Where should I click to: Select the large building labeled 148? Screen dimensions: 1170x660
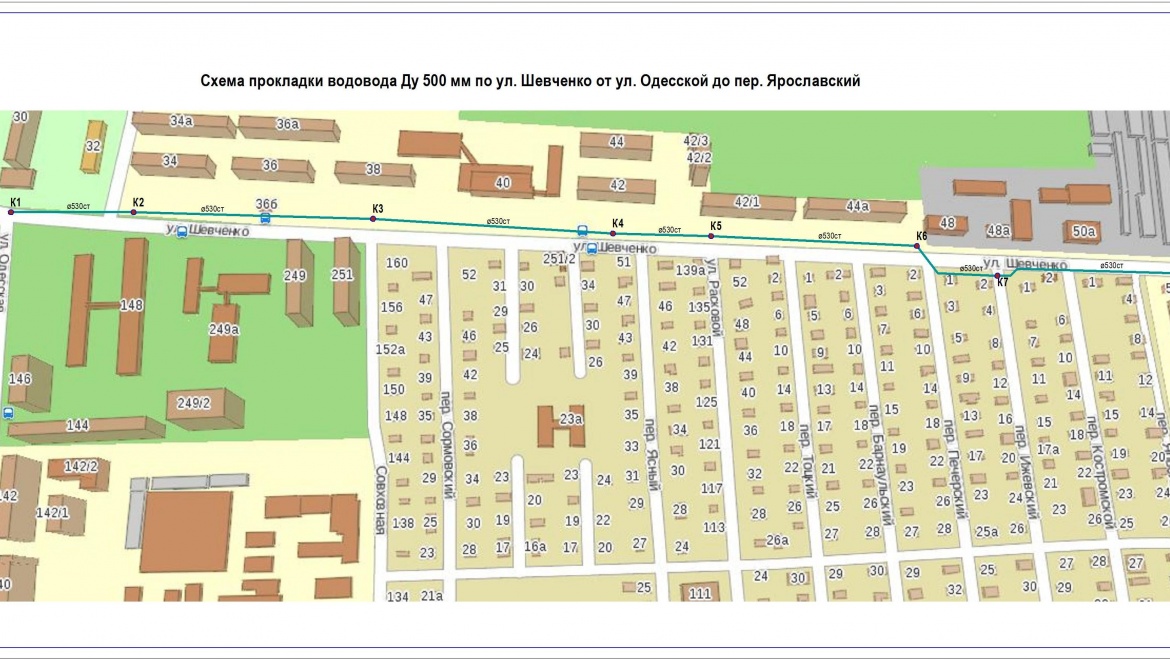(130, 305)
